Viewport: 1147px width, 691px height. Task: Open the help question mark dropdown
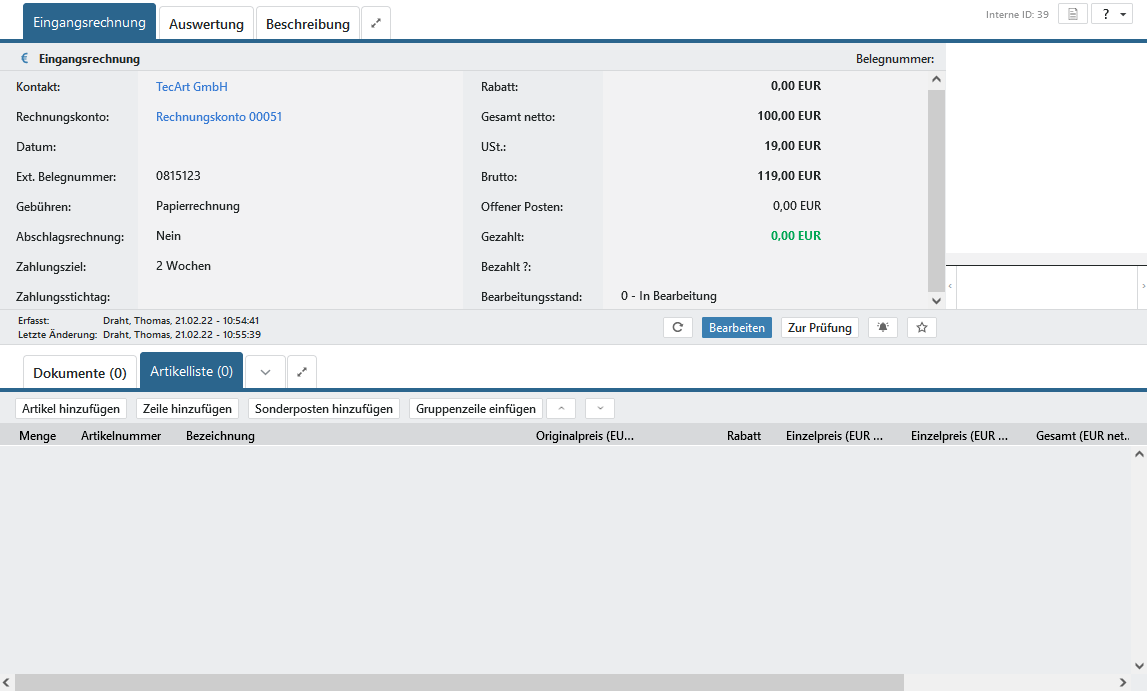click(1111, 14)
